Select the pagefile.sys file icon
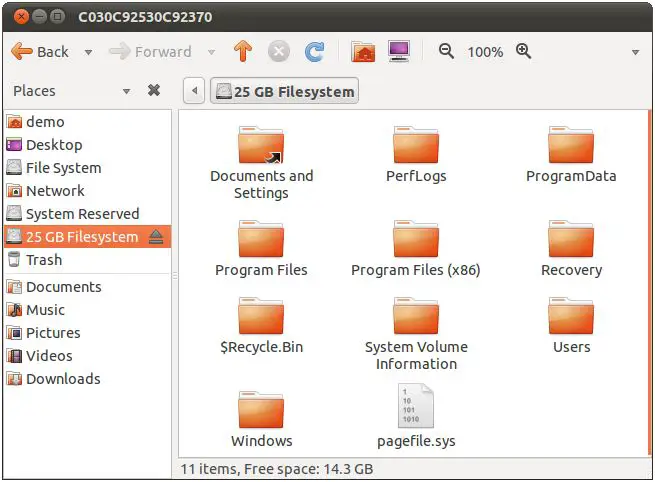Image resolution: width=655 pixels, height=482 pixels. click(x=417, y=406)
